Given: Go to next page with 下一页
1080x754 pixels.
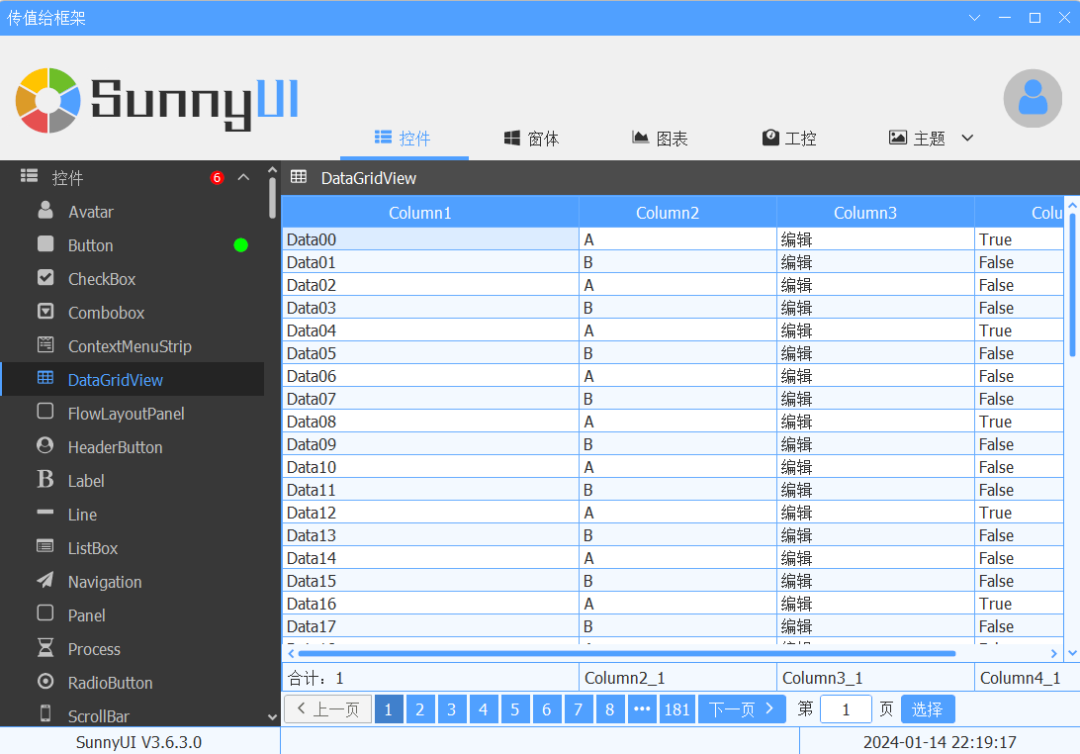Looking at the screenshot, I should click(x=742, y=709).
